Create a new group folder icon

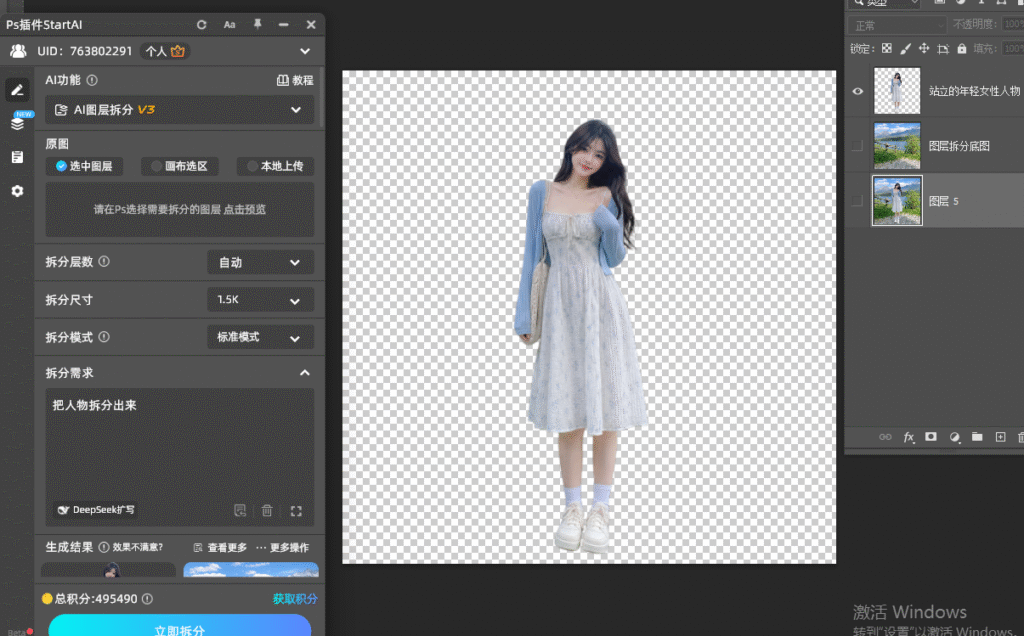tap(977, 437)
